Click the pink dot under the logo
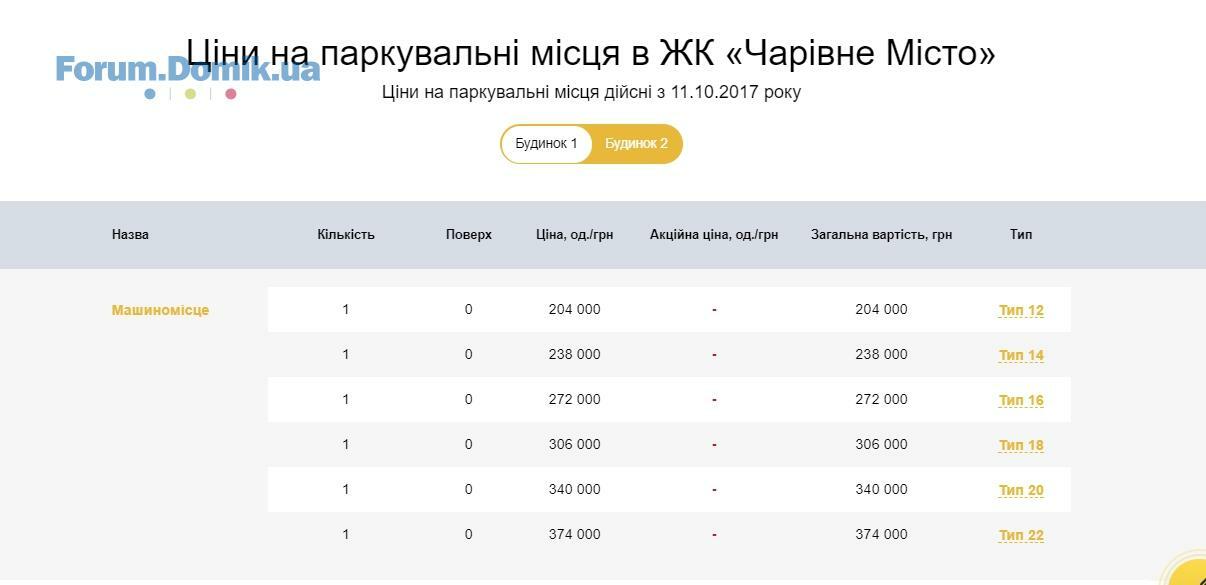This screenshot has height=585, width=1206. [231, 94]
